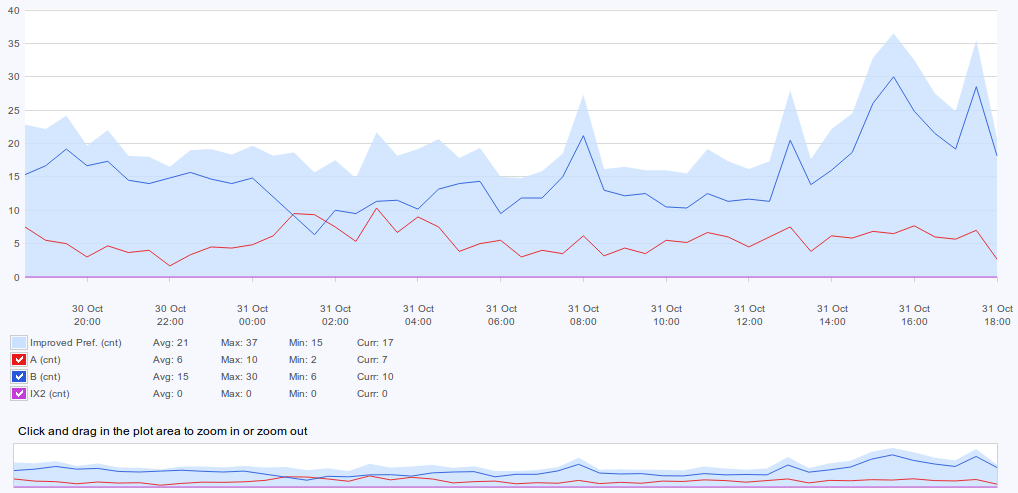Click the '31 Oct 06:00' axis label
Screen dimensions: 1018x493
click(x=501, y=315)
